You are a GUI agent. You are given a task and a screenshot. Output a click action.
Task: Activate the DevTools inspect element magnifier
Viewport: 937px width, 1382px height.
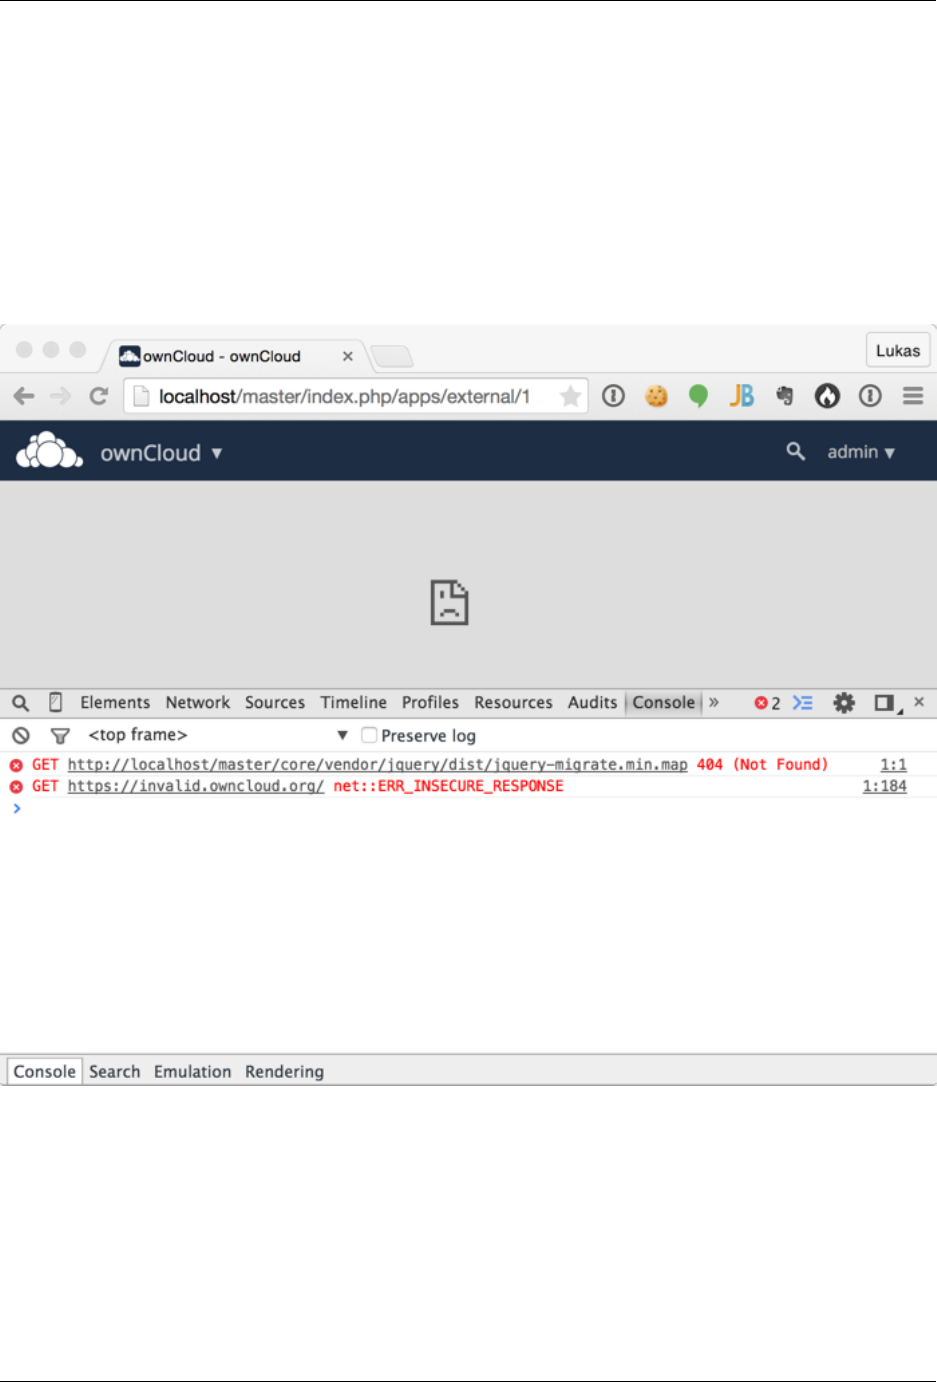pyautogui.click(x=21, y=703)
